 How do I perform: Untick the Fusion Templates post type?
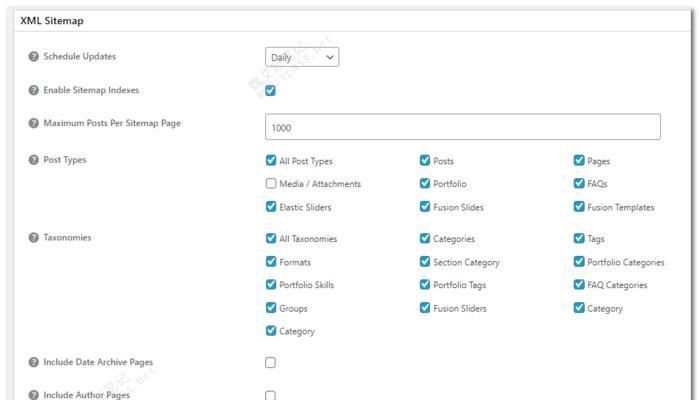pyautogui.click(x=579, y=207)
